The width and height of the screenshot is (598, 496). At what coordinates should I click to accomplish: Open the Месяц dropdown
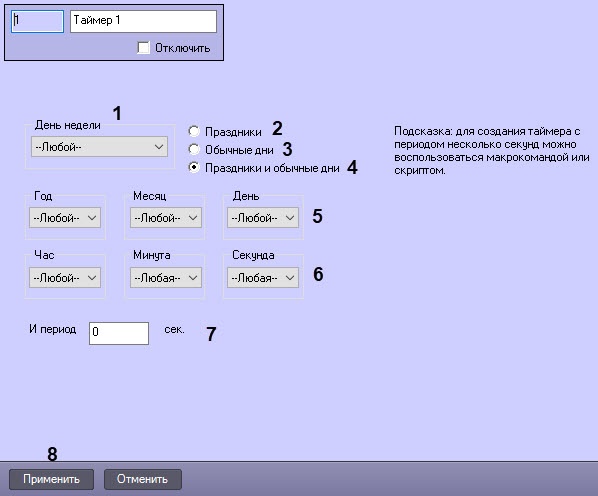coord(166,218)
